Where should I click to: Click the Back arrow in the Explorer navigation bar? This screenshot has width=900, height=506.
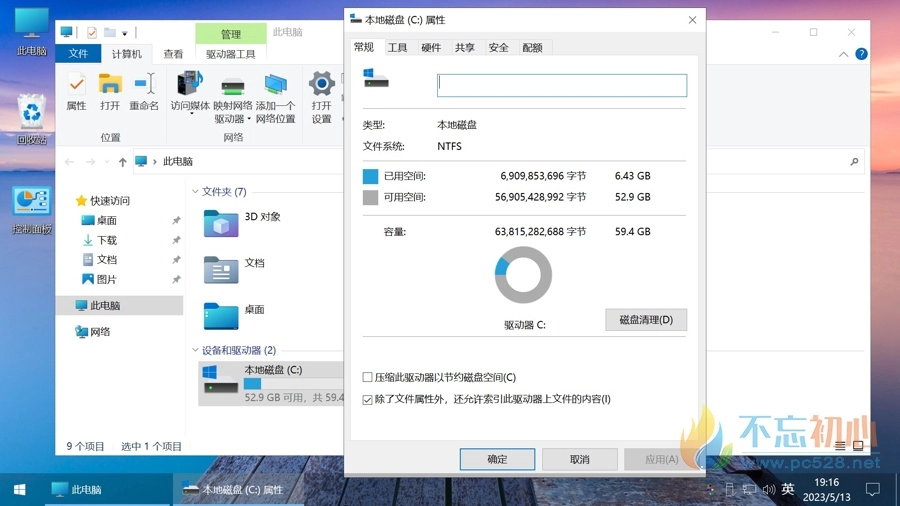(69, 162)
